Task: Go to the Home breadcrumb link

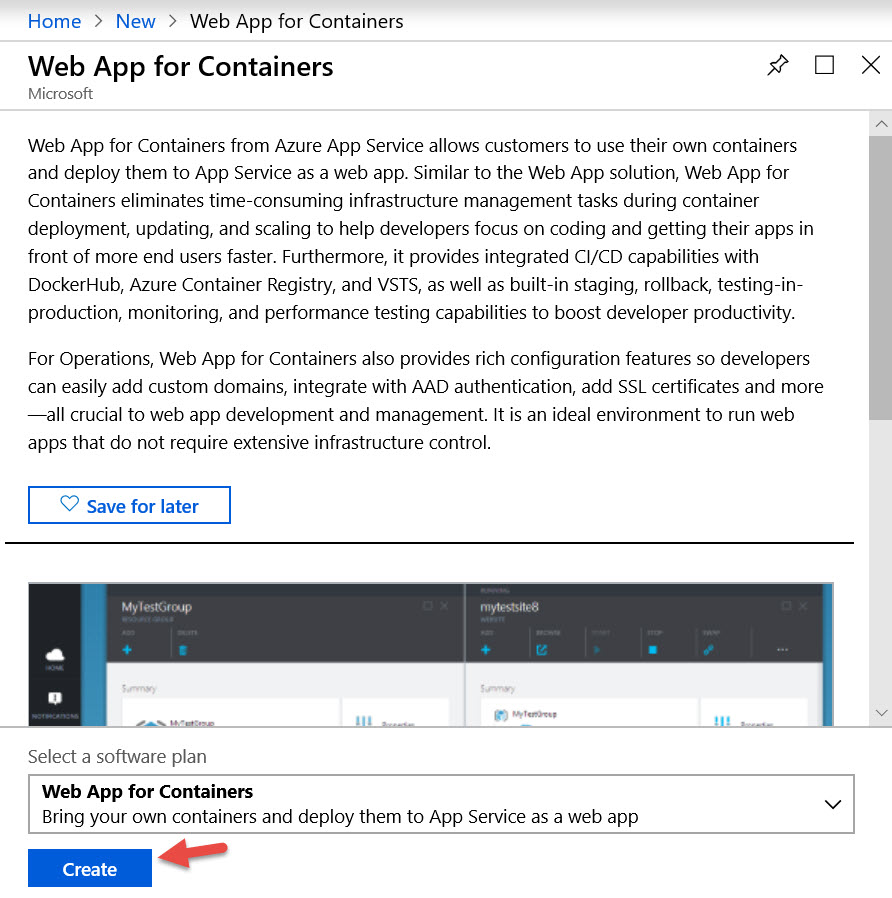Action: pyautogui.click(x=54, y=21)
